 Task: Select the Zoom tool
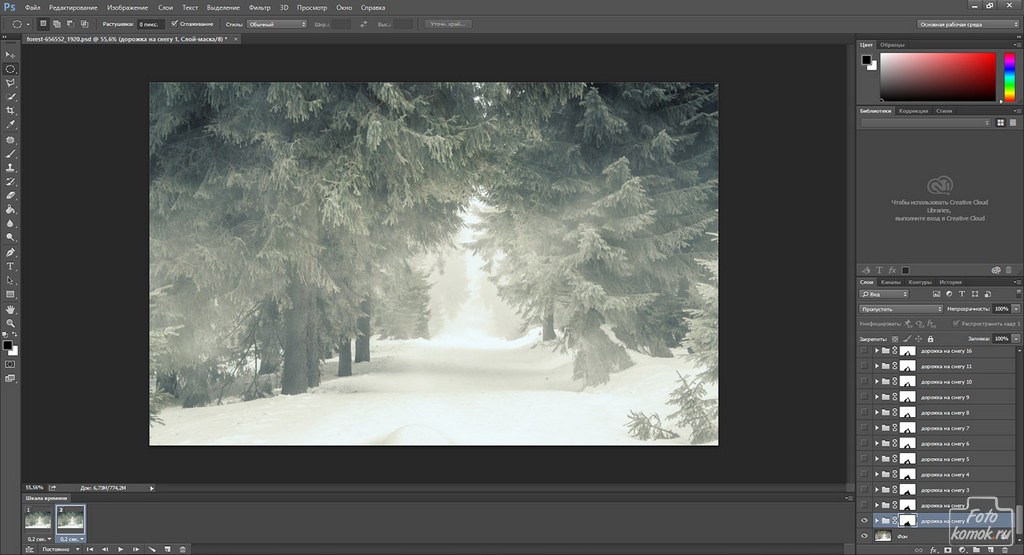tap(10, 323)
